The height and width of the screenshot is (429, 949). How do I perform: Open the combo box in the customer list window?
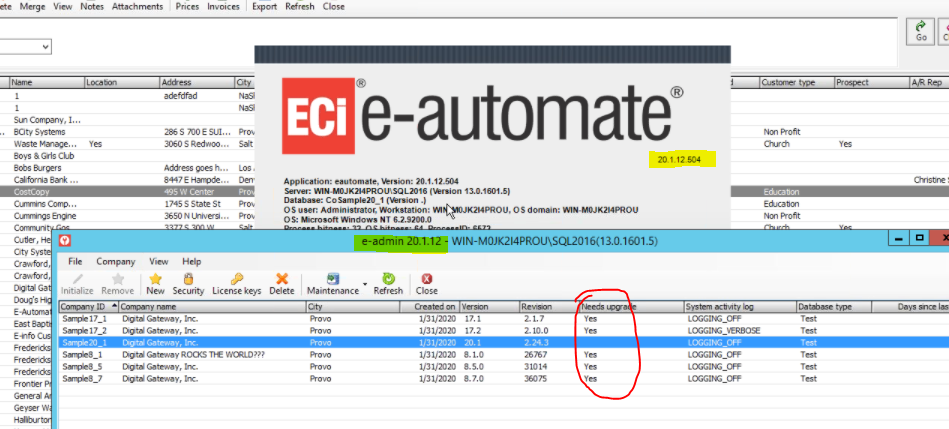coord(46,47)
